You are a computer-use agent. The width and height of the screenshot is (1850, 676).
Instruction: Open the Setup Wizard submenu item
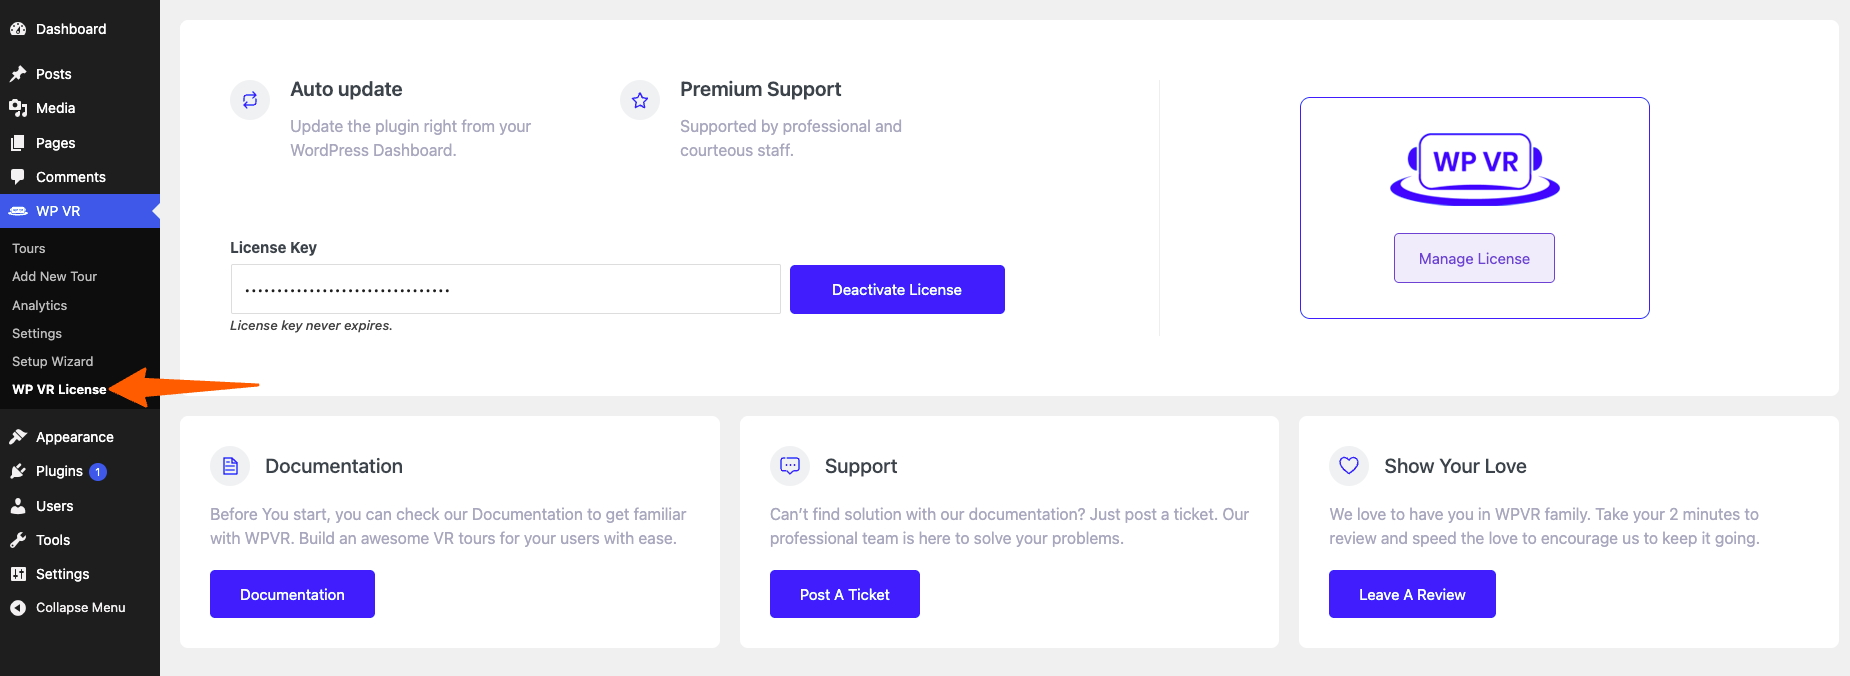click(52, 361)
